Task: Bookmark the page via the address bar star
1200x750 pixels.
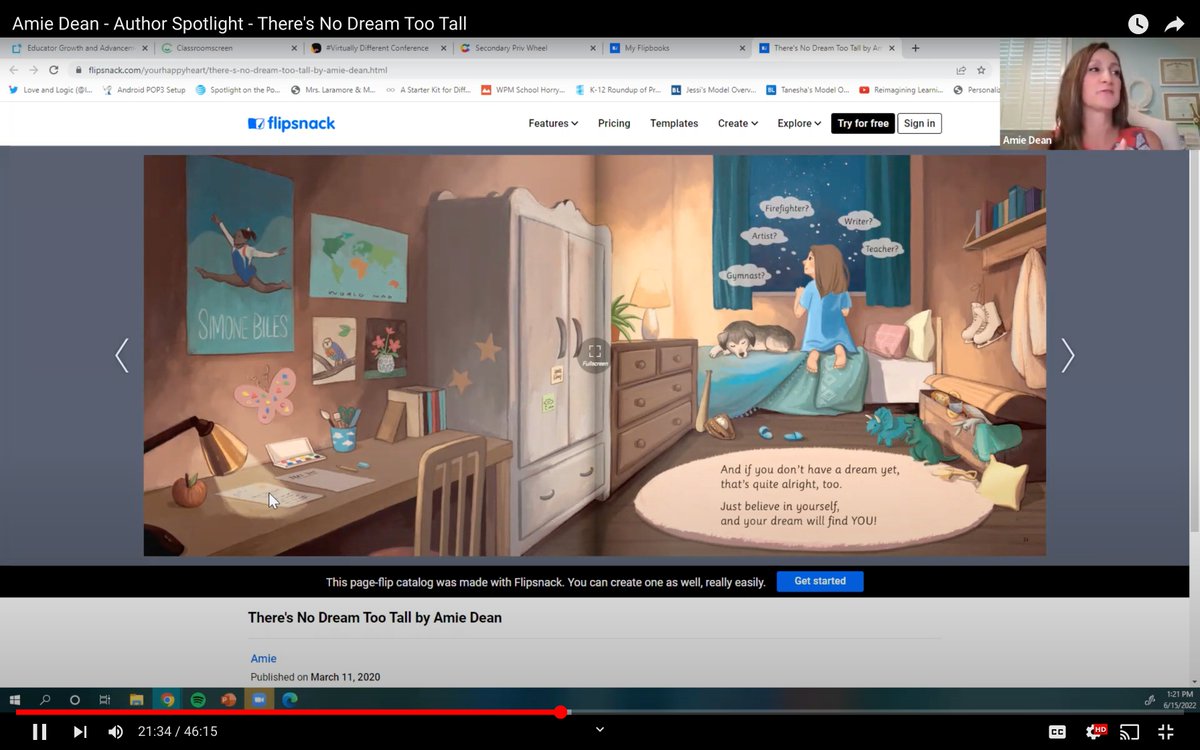Action: (981, 70)
